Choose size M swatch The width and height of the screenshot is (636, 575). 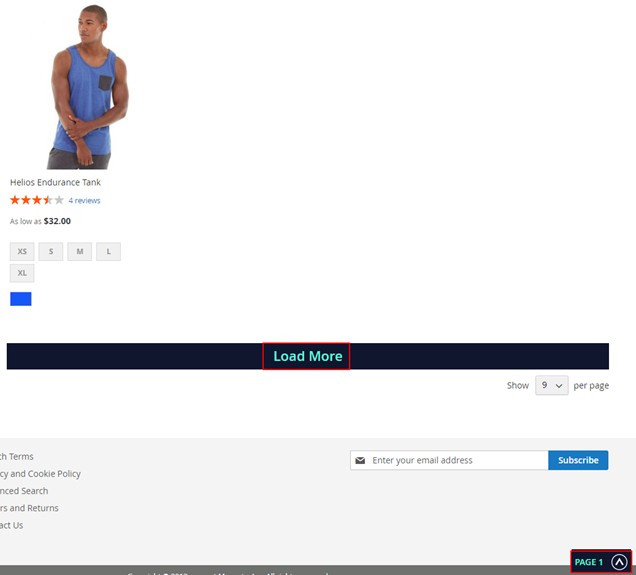coord(79,251)
